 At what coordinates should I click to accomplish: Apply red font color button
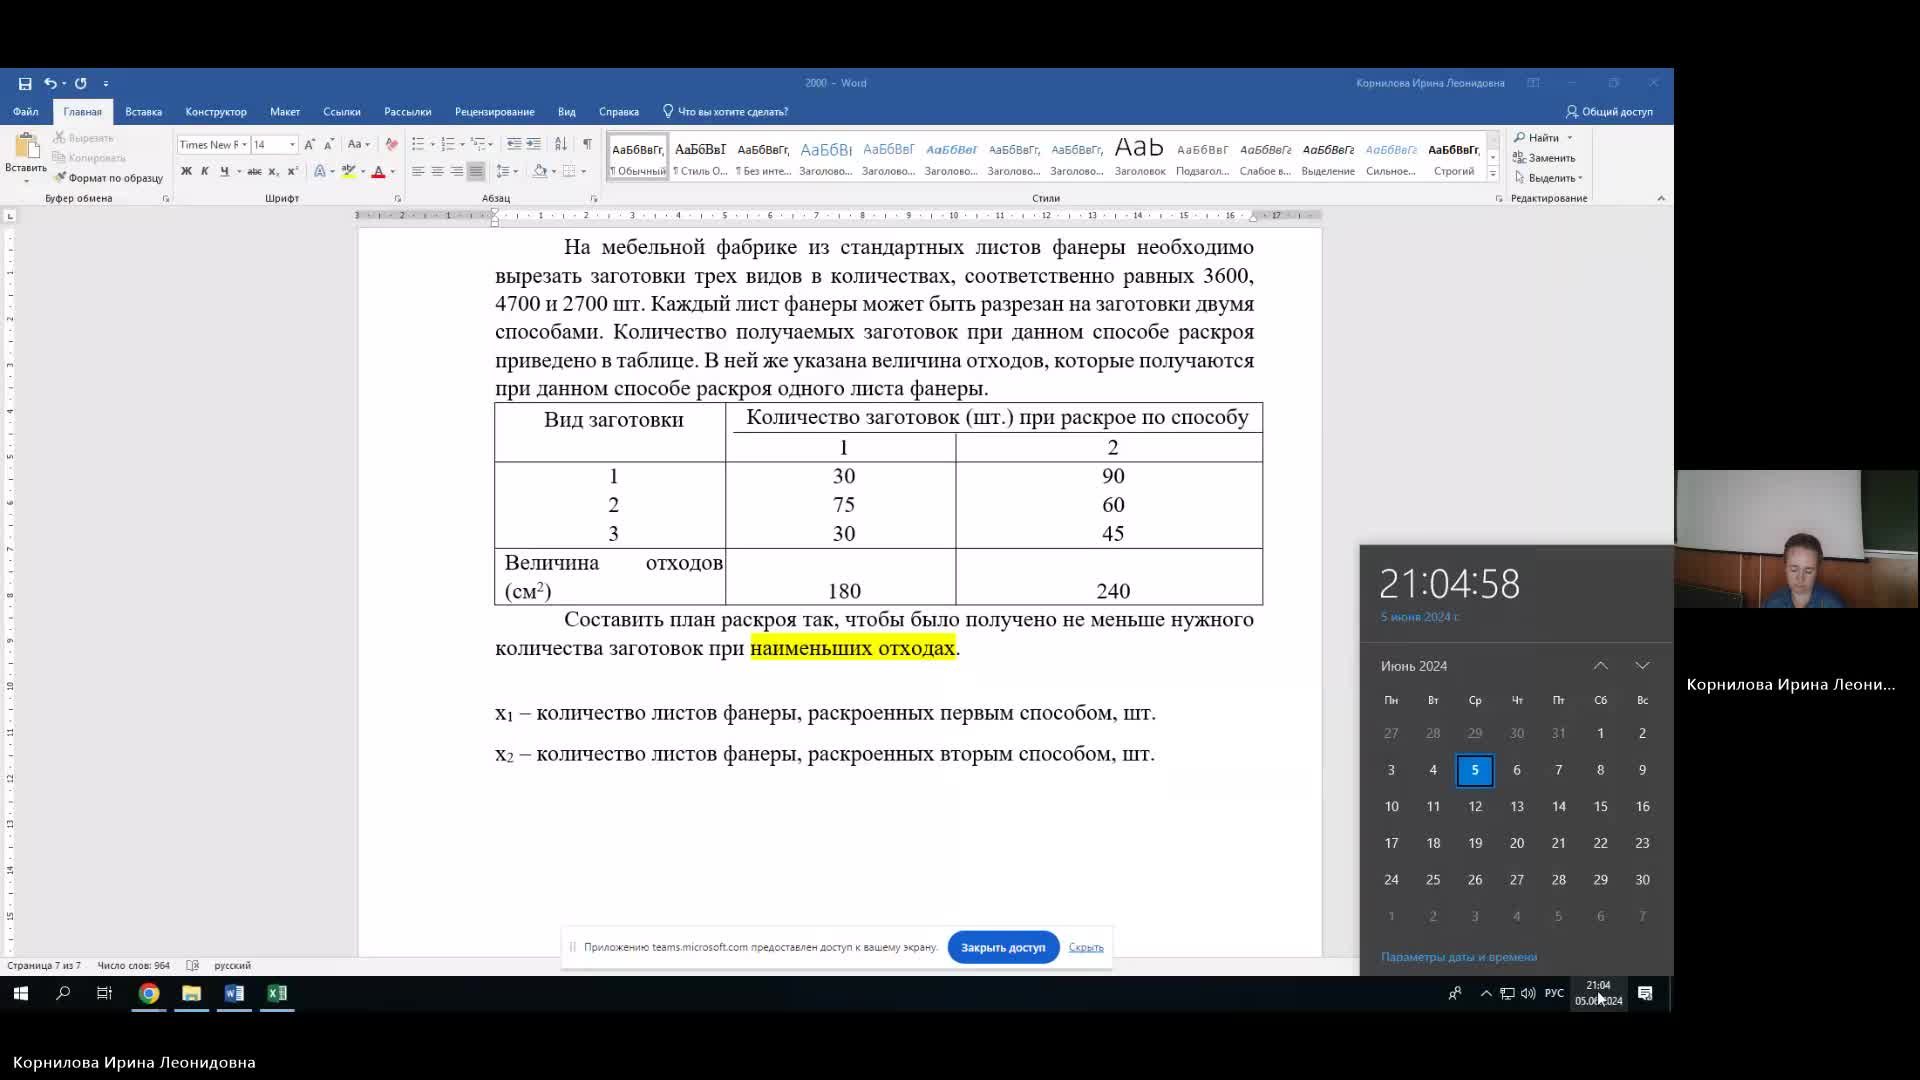(x=378, y=171)
